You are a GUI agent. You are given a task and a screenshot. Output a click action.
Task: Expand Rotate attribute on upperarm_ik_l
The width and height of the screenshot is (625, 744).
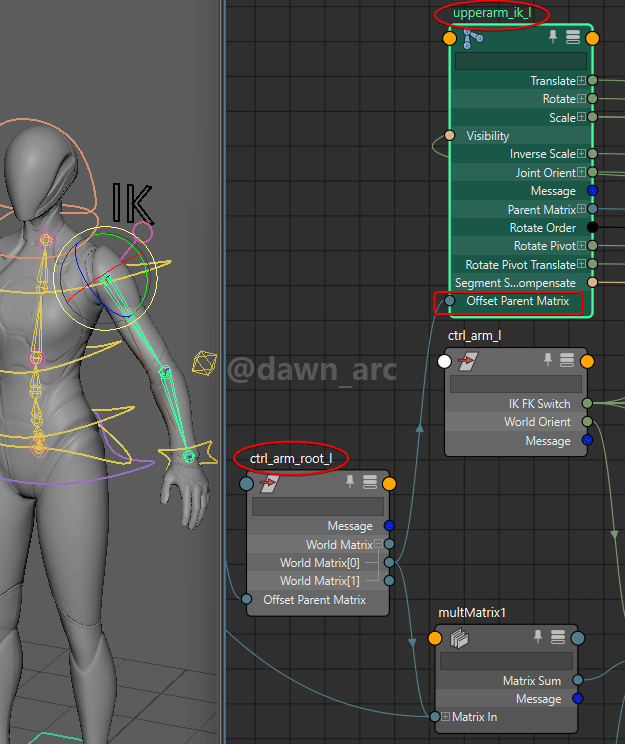click(x=581, y=99)
